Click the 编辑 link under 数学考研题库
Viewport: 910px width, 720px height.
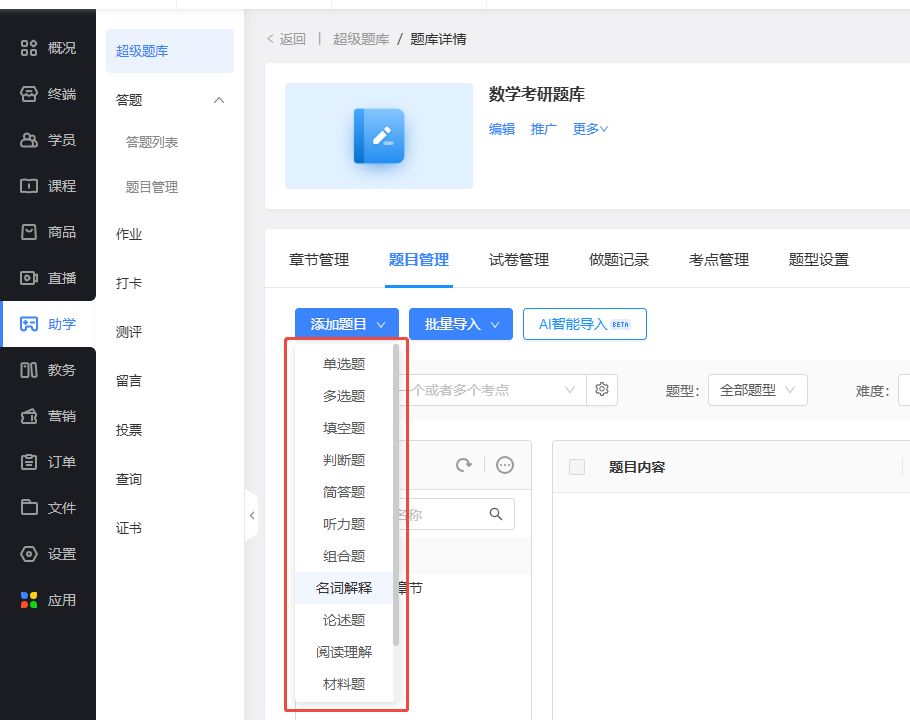tap(502, 129)
